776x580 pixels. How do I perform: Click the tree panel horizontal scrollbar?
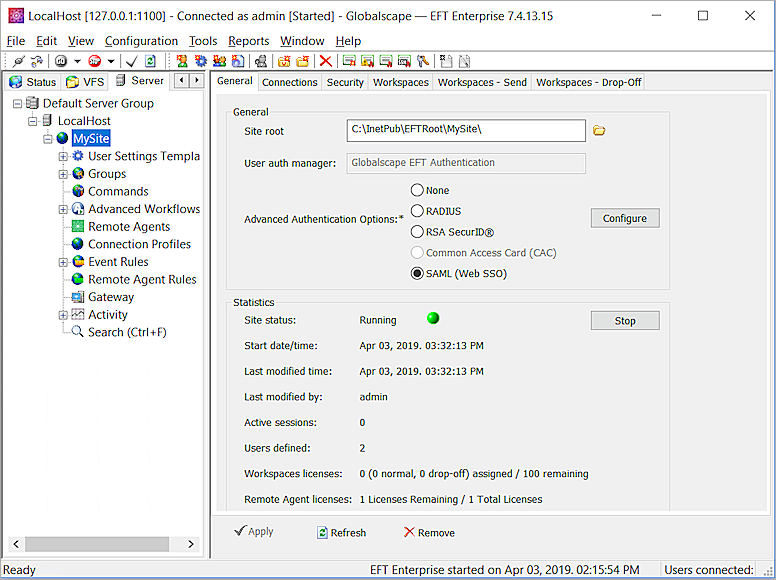(x=97, y=544)
